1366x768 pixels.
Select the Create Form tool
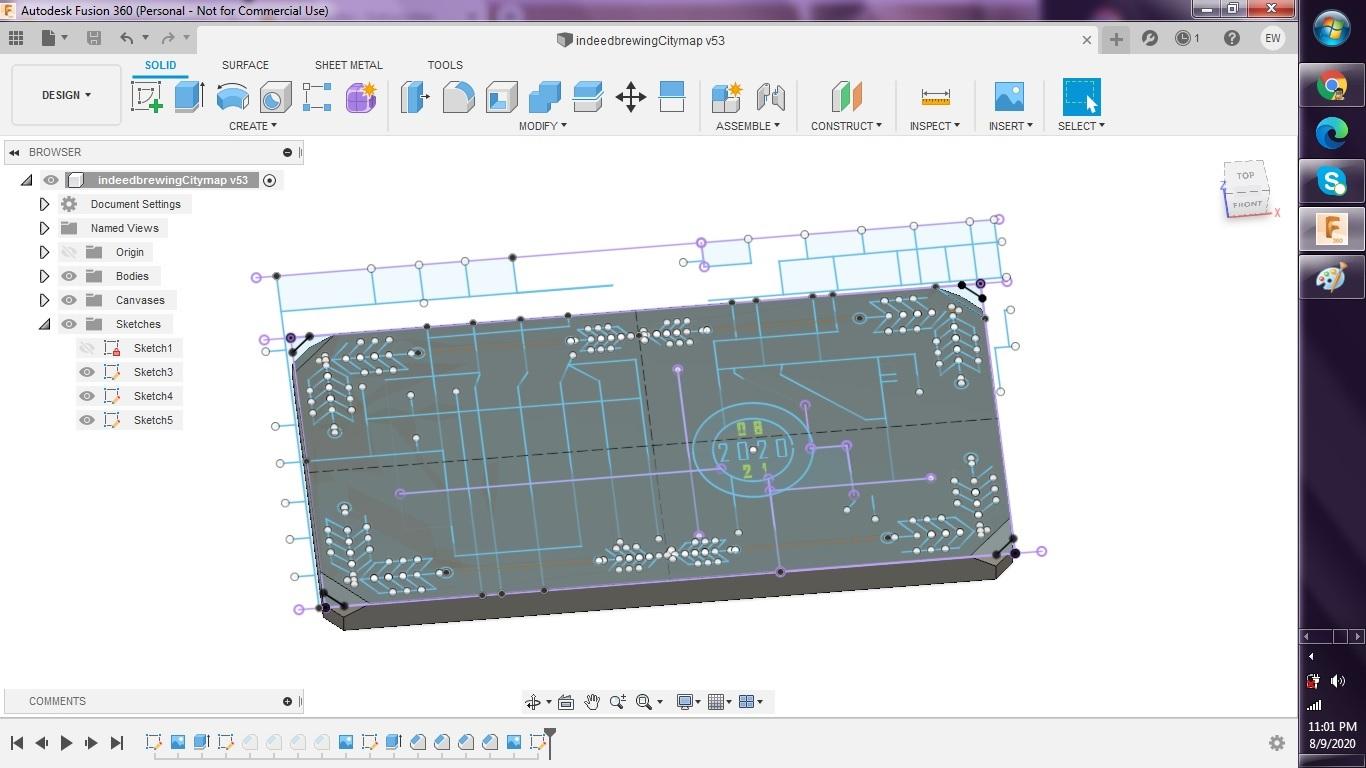point(361,97)
